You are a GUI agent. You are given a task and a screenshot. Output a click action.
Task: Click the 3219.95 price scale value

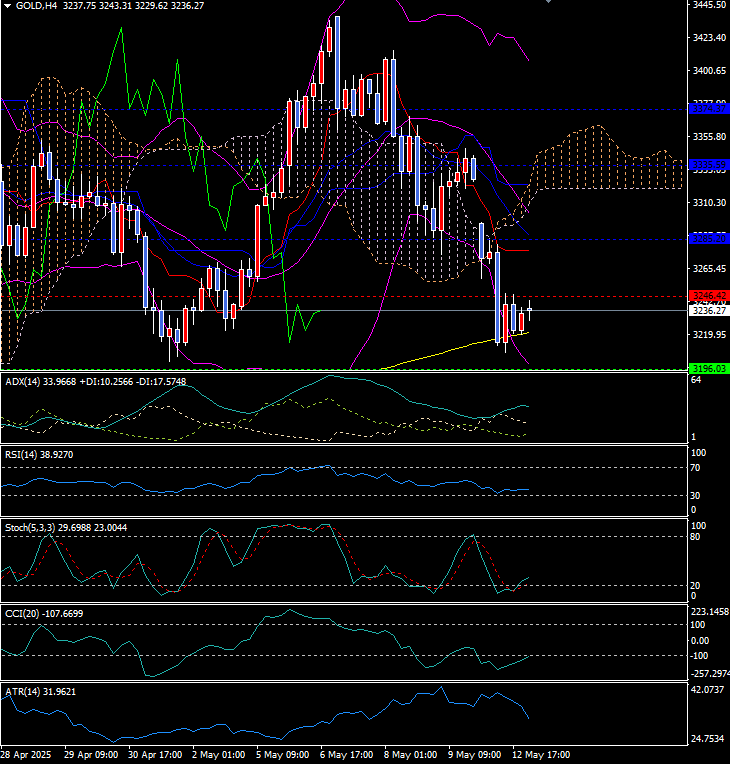pyautogui.click(x=709, y=335)
